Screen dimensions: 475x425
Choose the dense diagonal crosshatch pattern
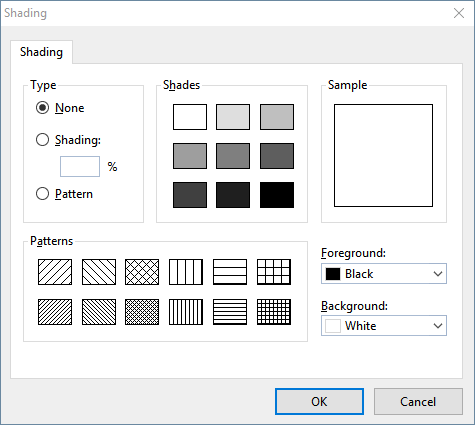pos(142,312)
